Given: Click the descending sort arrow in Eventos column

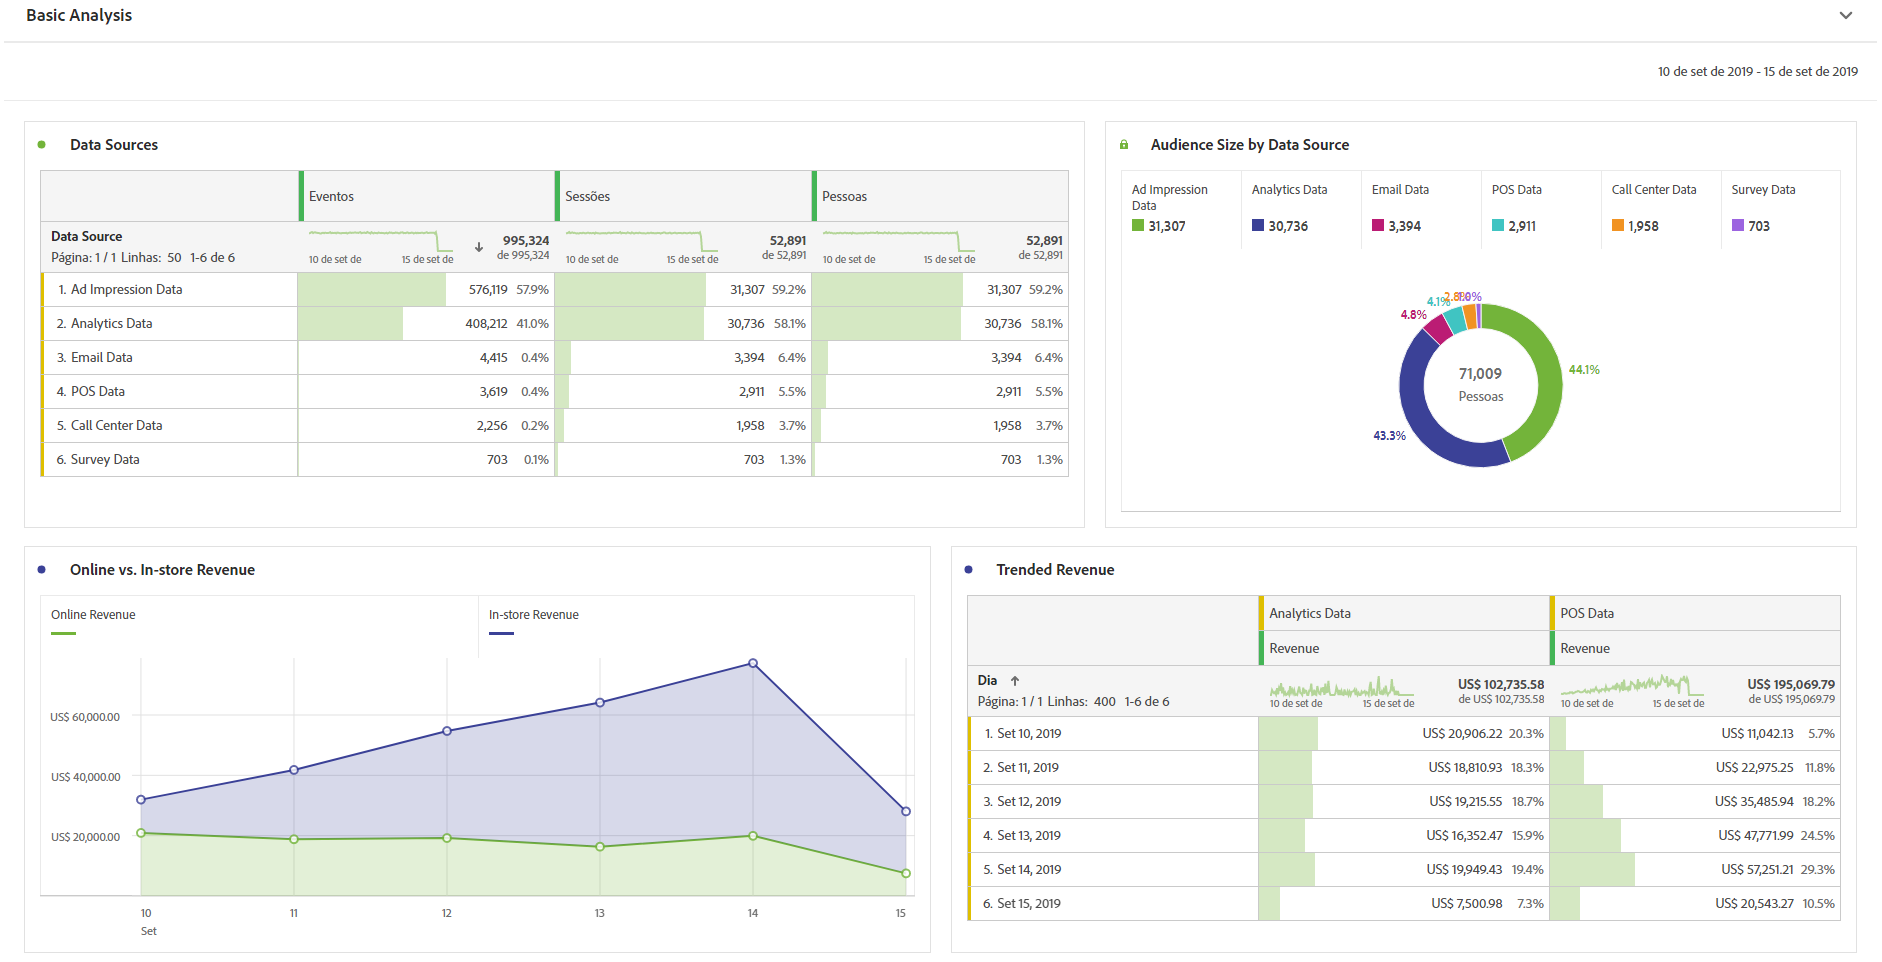Looking at the screenshot, I should pyautogui.click(x=479, y=247).
